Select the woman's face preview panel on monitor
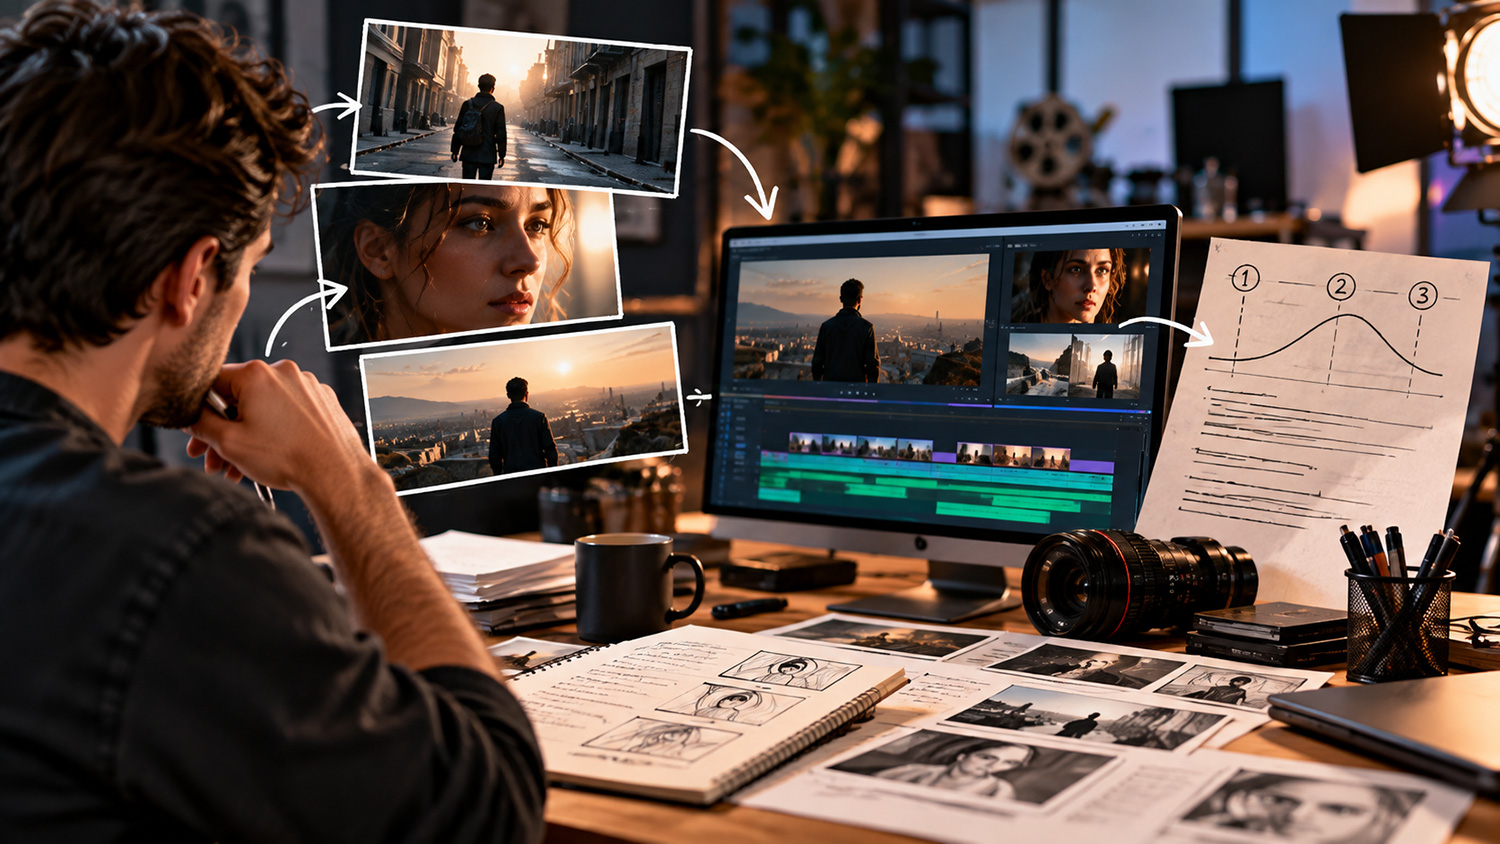The width and height of the screenshot is (1500, 844). tap(1080, 285)
